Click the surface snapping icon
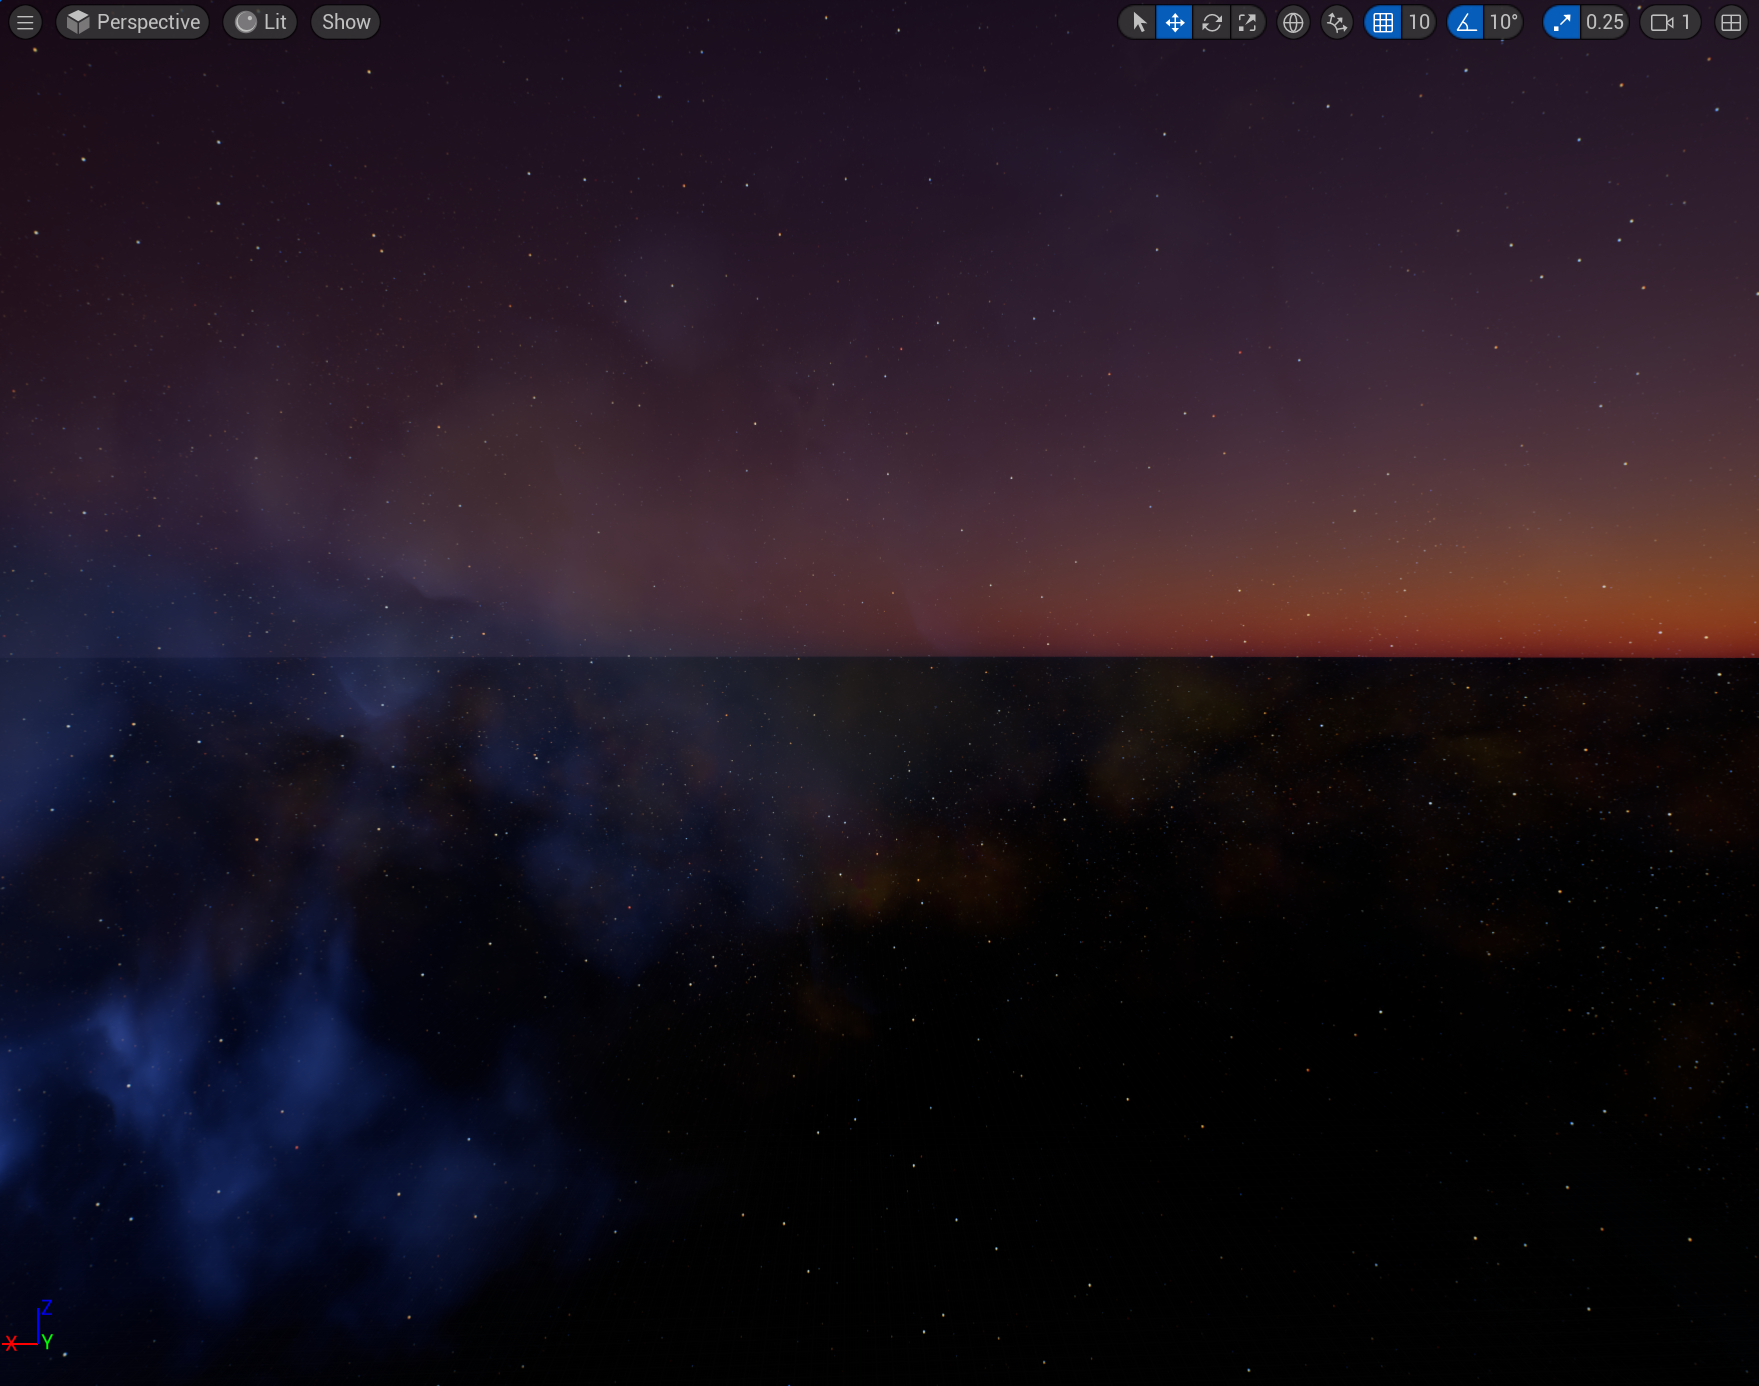Viewport: 1759px width, 1386px height. 1336,22
